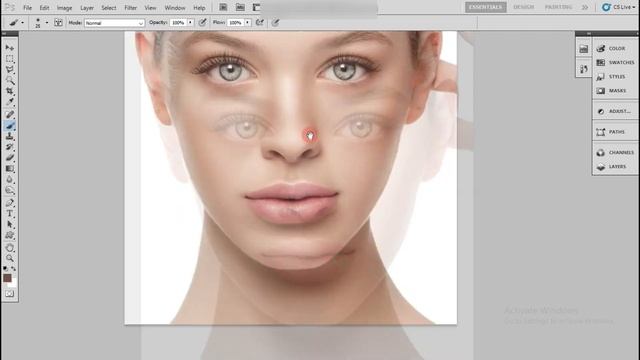This screenshot has width=640, height=360.
Task: Open the Edit menu
Action: [44, 8]
